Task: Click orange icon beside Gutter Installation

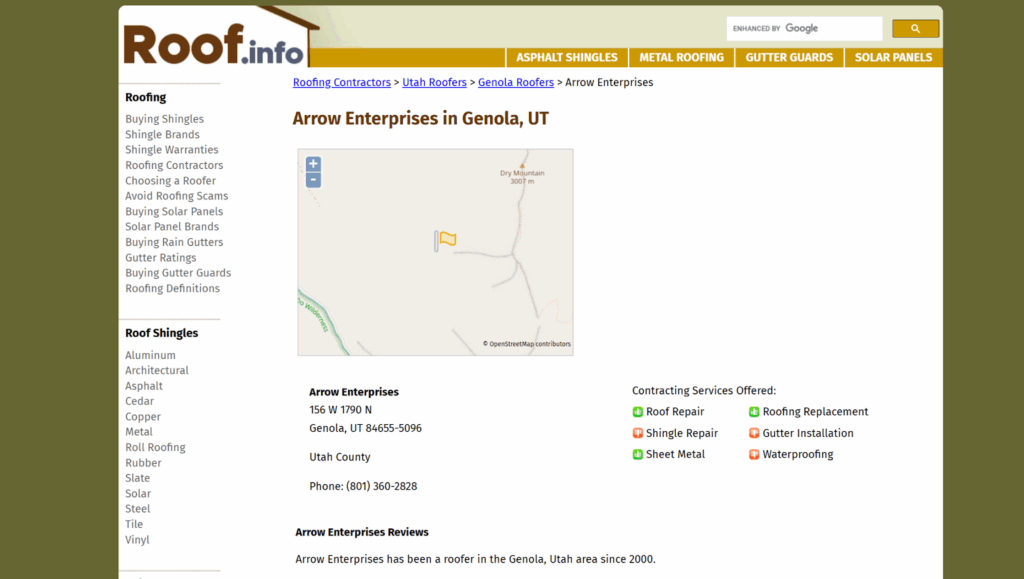Action: click(754, 433)
